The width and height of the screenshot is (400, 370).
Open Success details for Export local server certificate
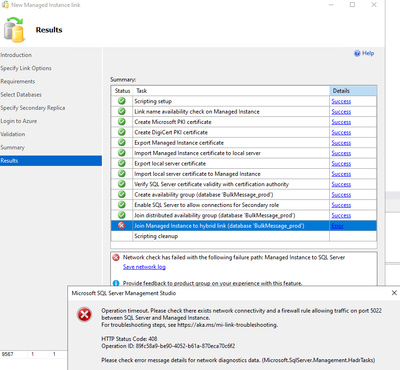(341, 164)
